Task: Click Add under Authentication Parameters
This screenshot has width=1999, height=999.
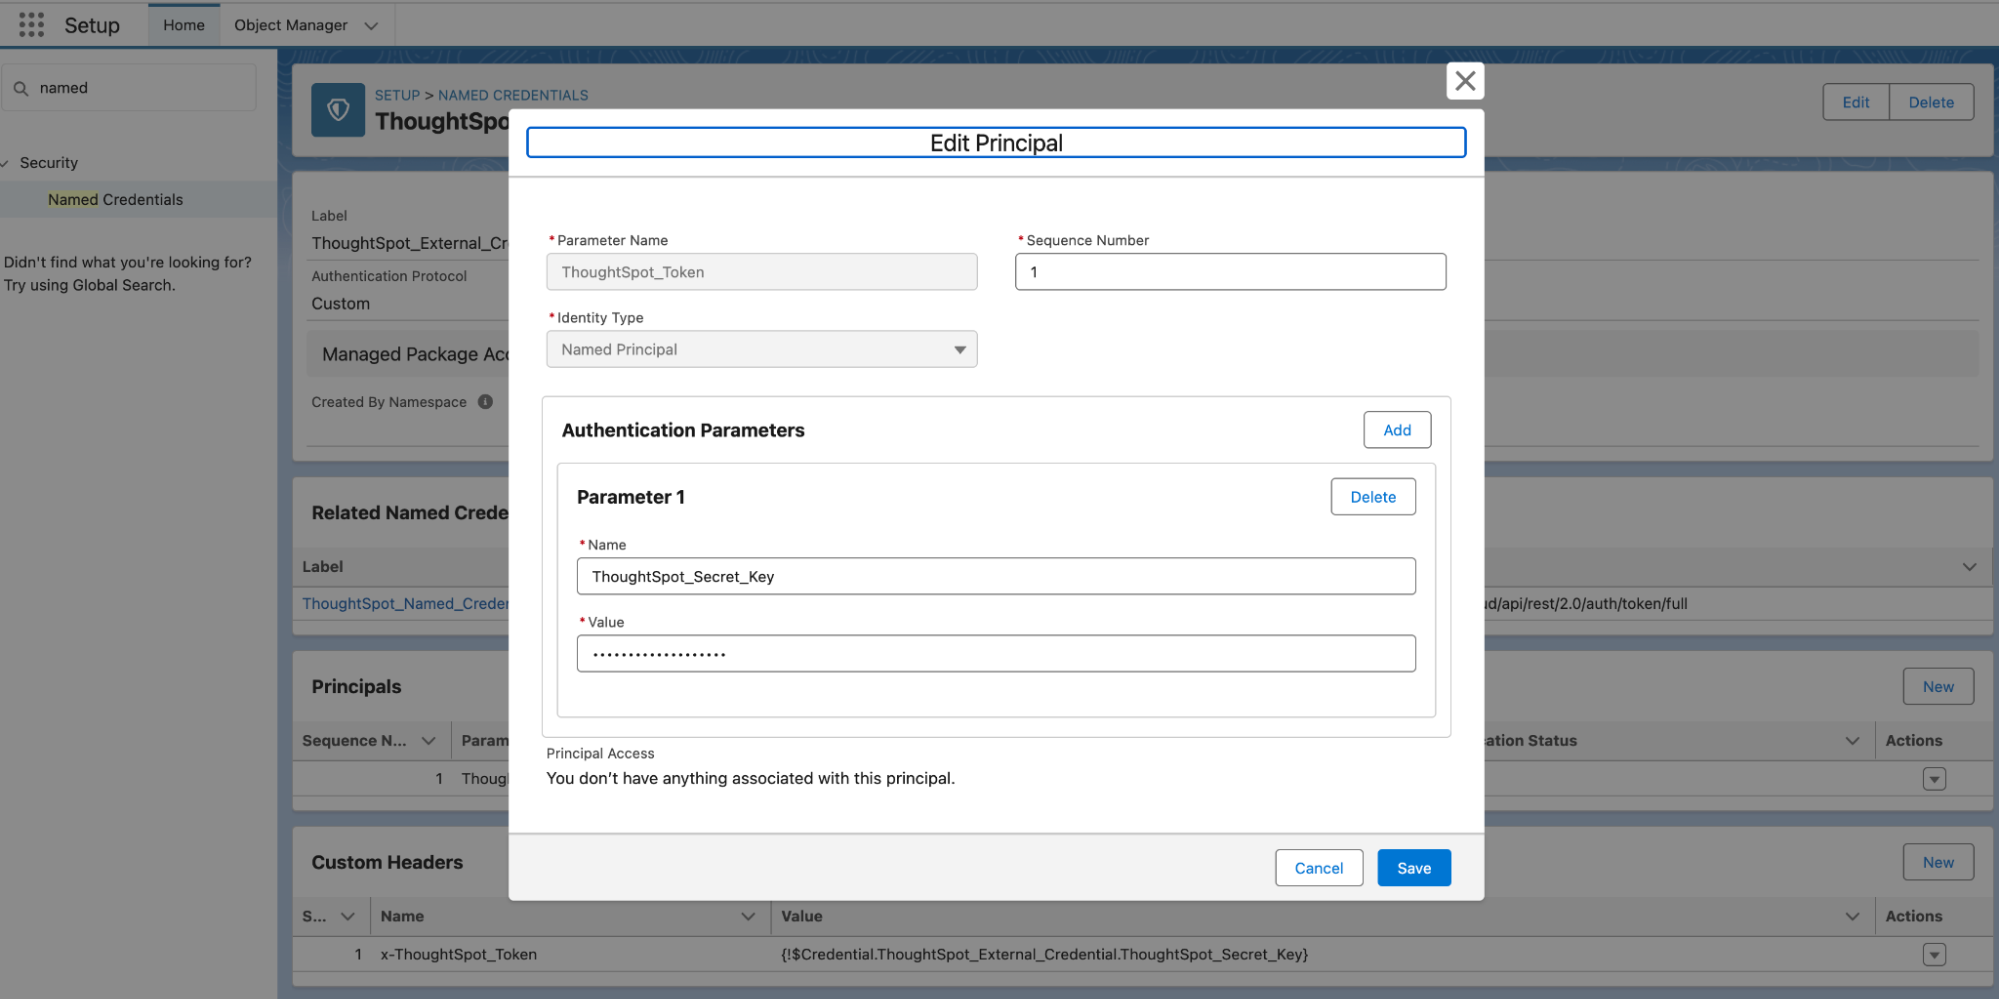Action: click(1396, 429)
